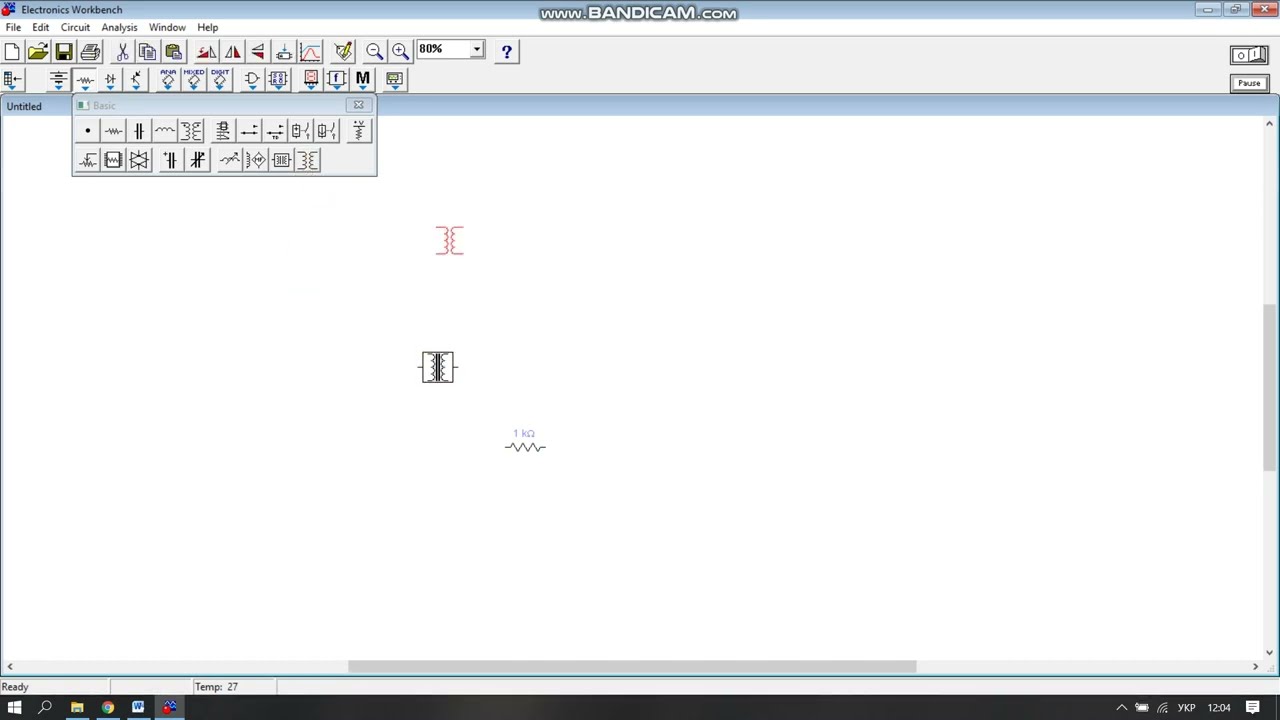
Task: Pick the Variable capacitor component
Action: pyautogui.click(x=197, y=160)
